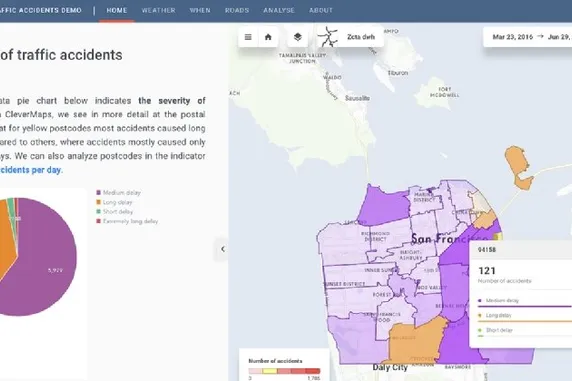Open the ABOUT tab

point(321,11)
